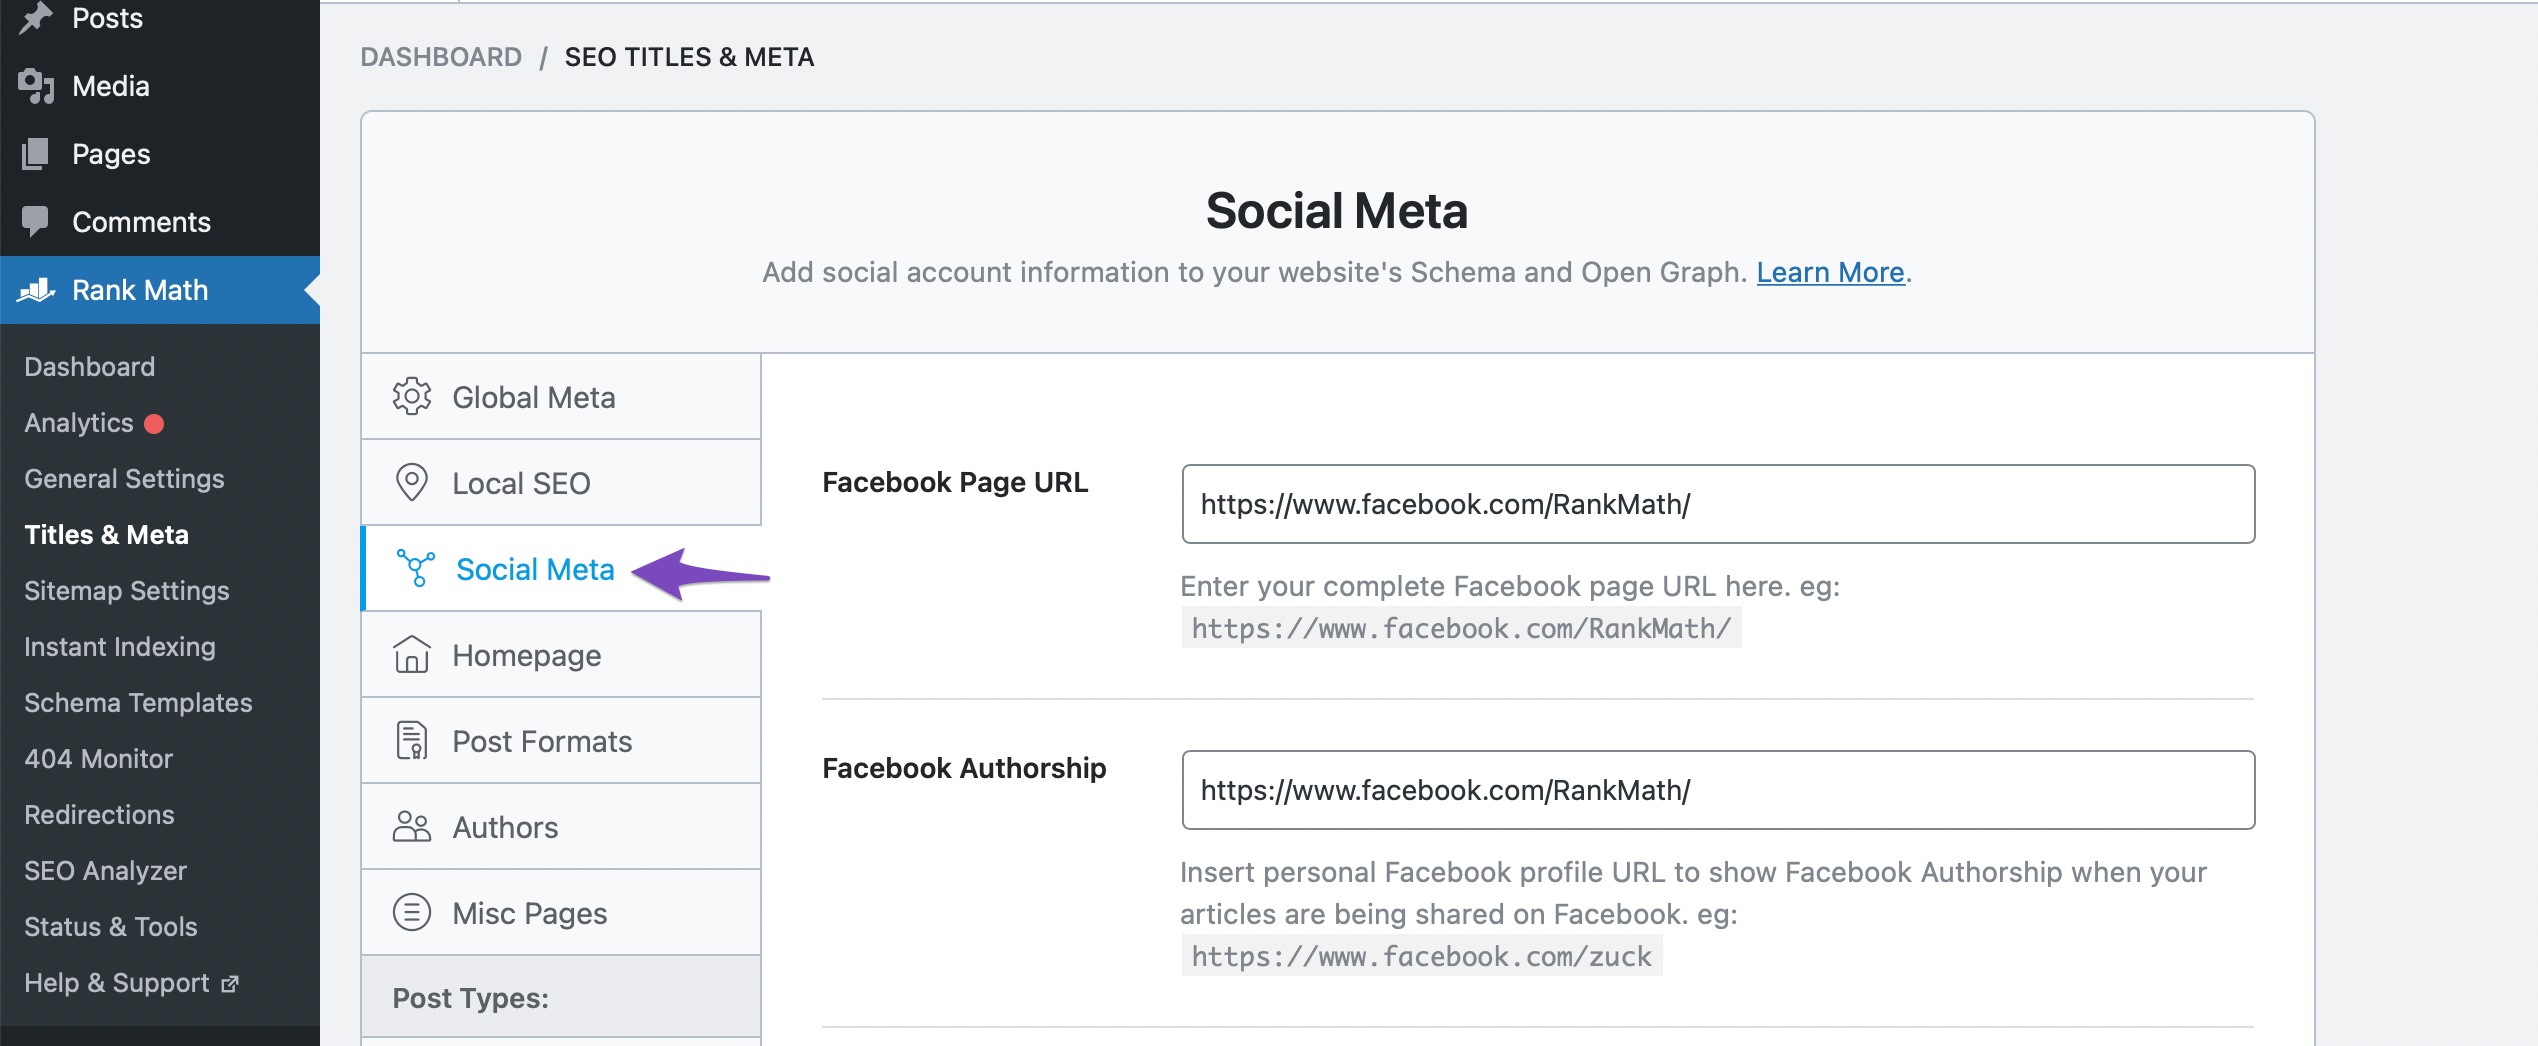Click the Facebook Authorship label

coord(964,768)
